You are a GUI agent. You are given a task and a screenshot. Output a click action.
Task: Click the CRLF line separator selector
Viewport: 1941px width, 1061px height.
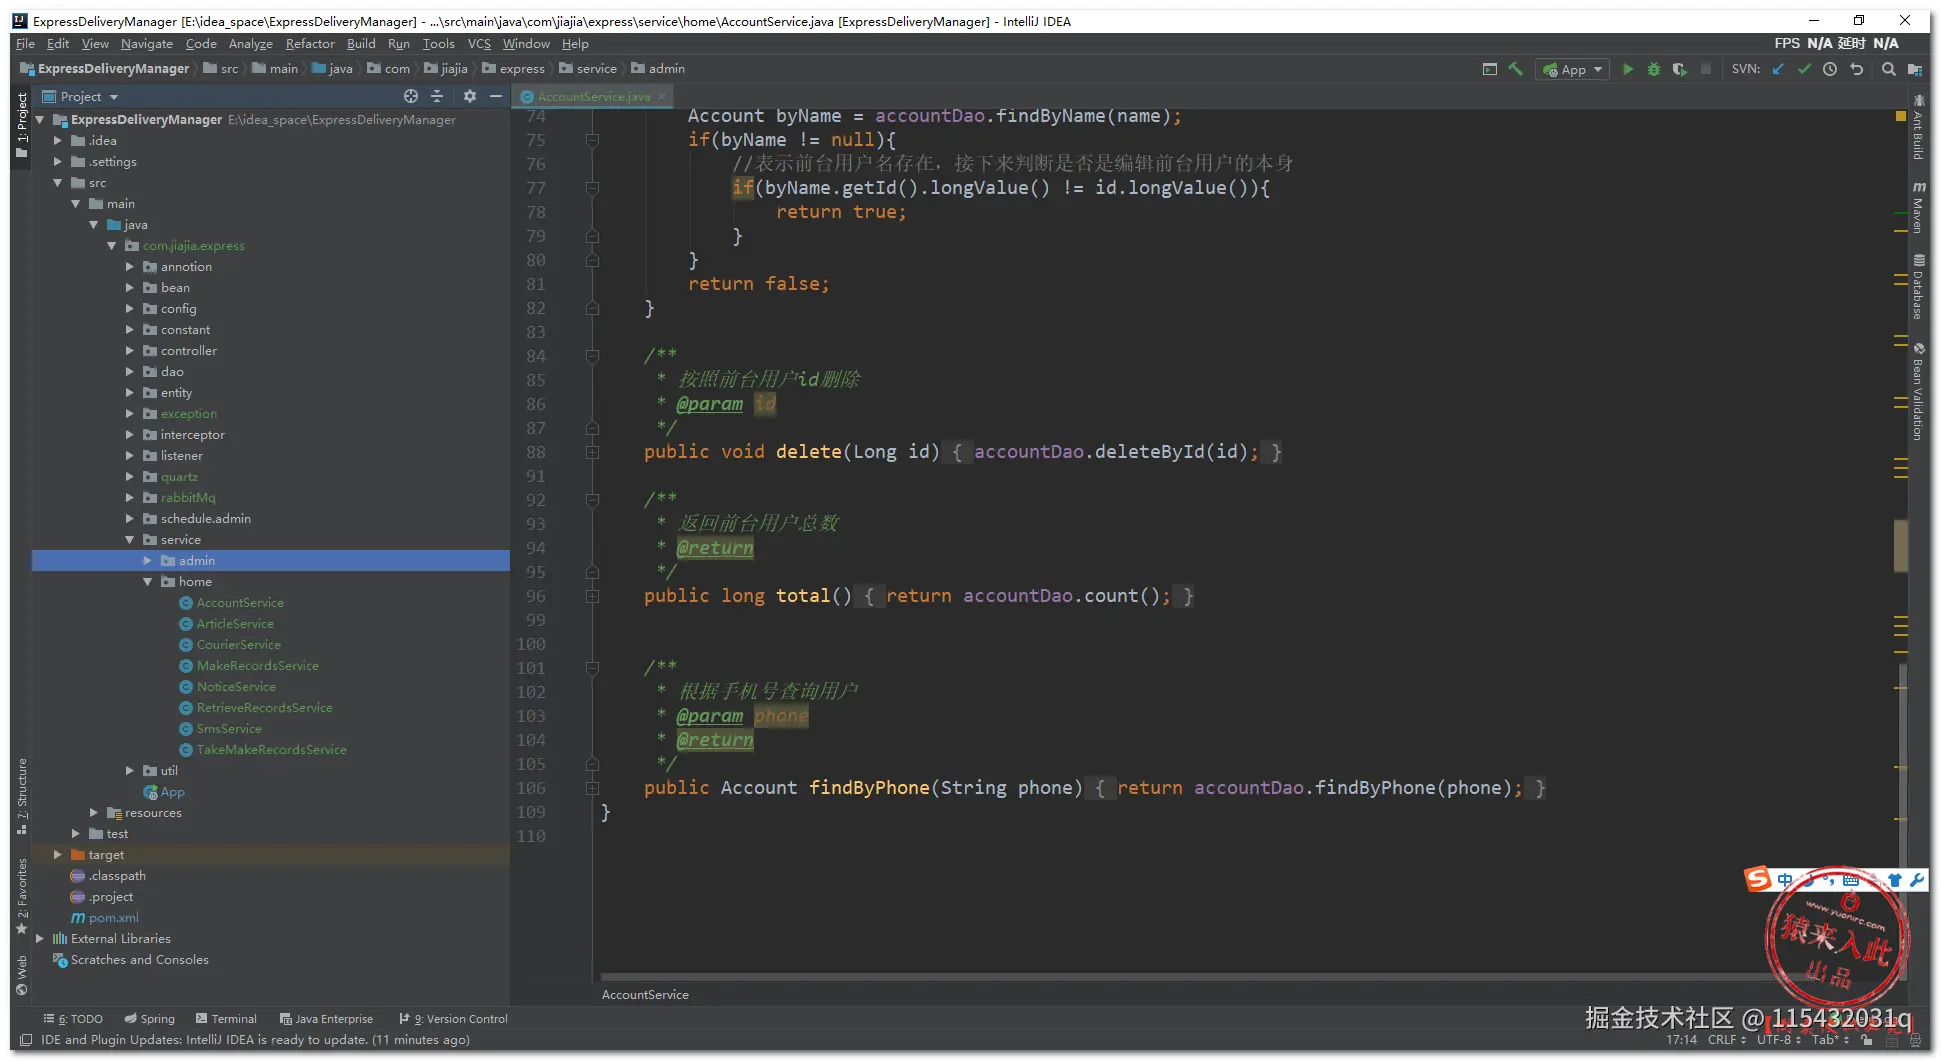tap(1727, 1040)
